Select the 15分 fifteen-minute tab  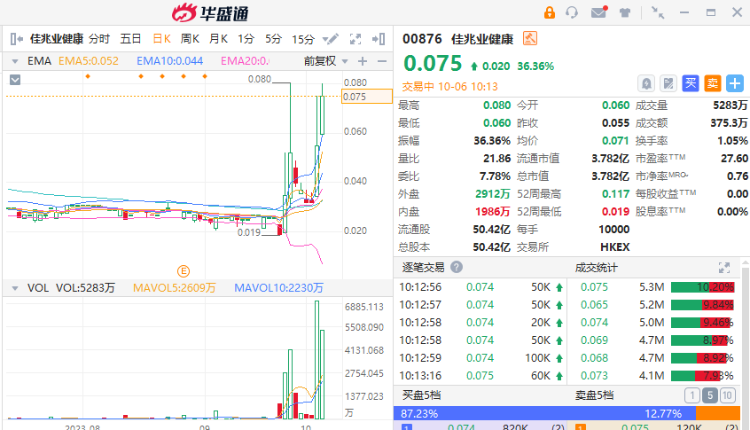coord(303,39)
